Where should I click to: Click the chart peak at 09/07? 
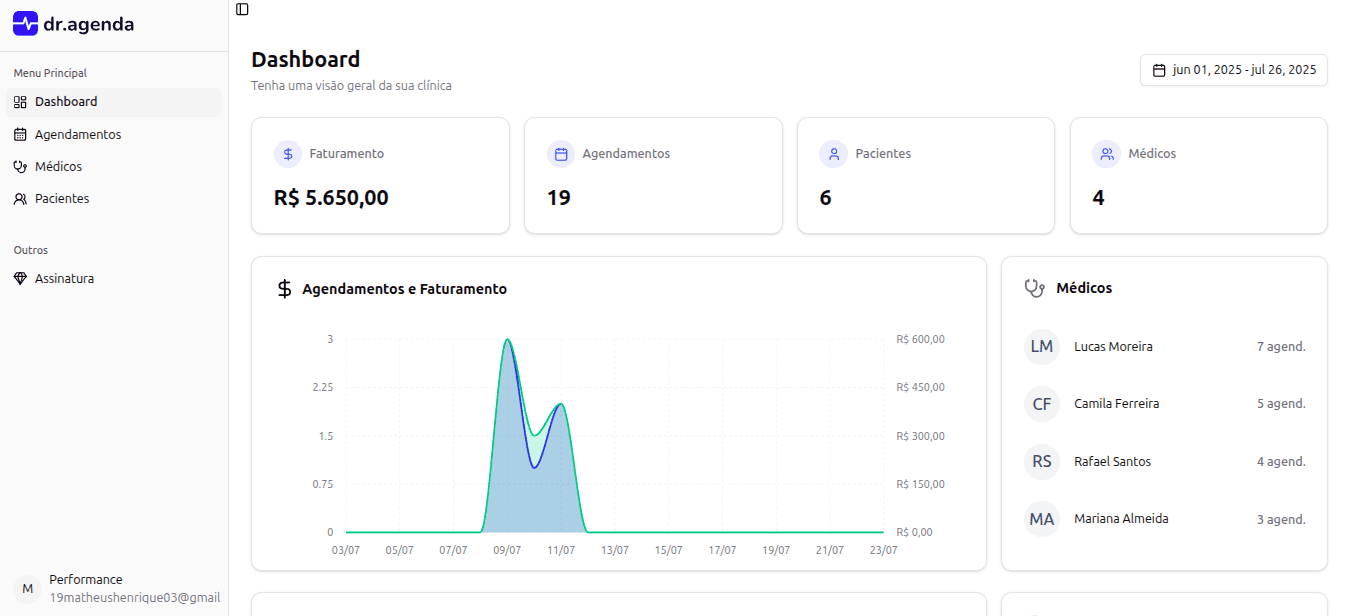point(508,340)
